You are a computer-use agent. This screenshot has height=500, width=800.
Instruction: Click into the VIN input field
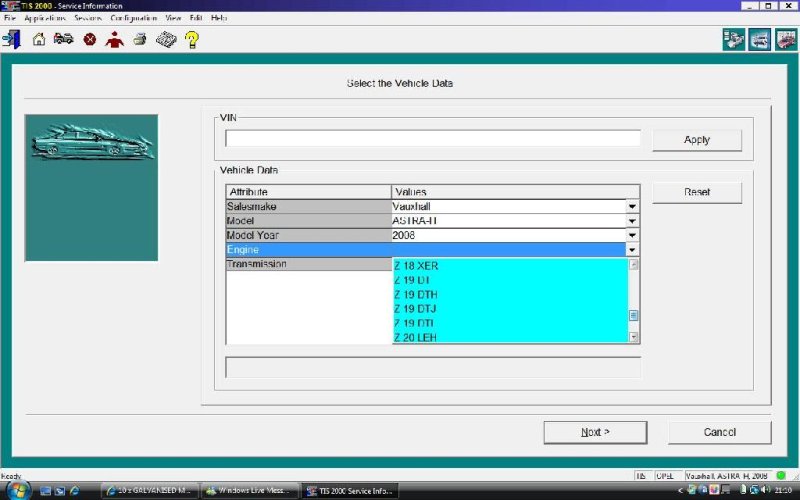coord(432,139)
